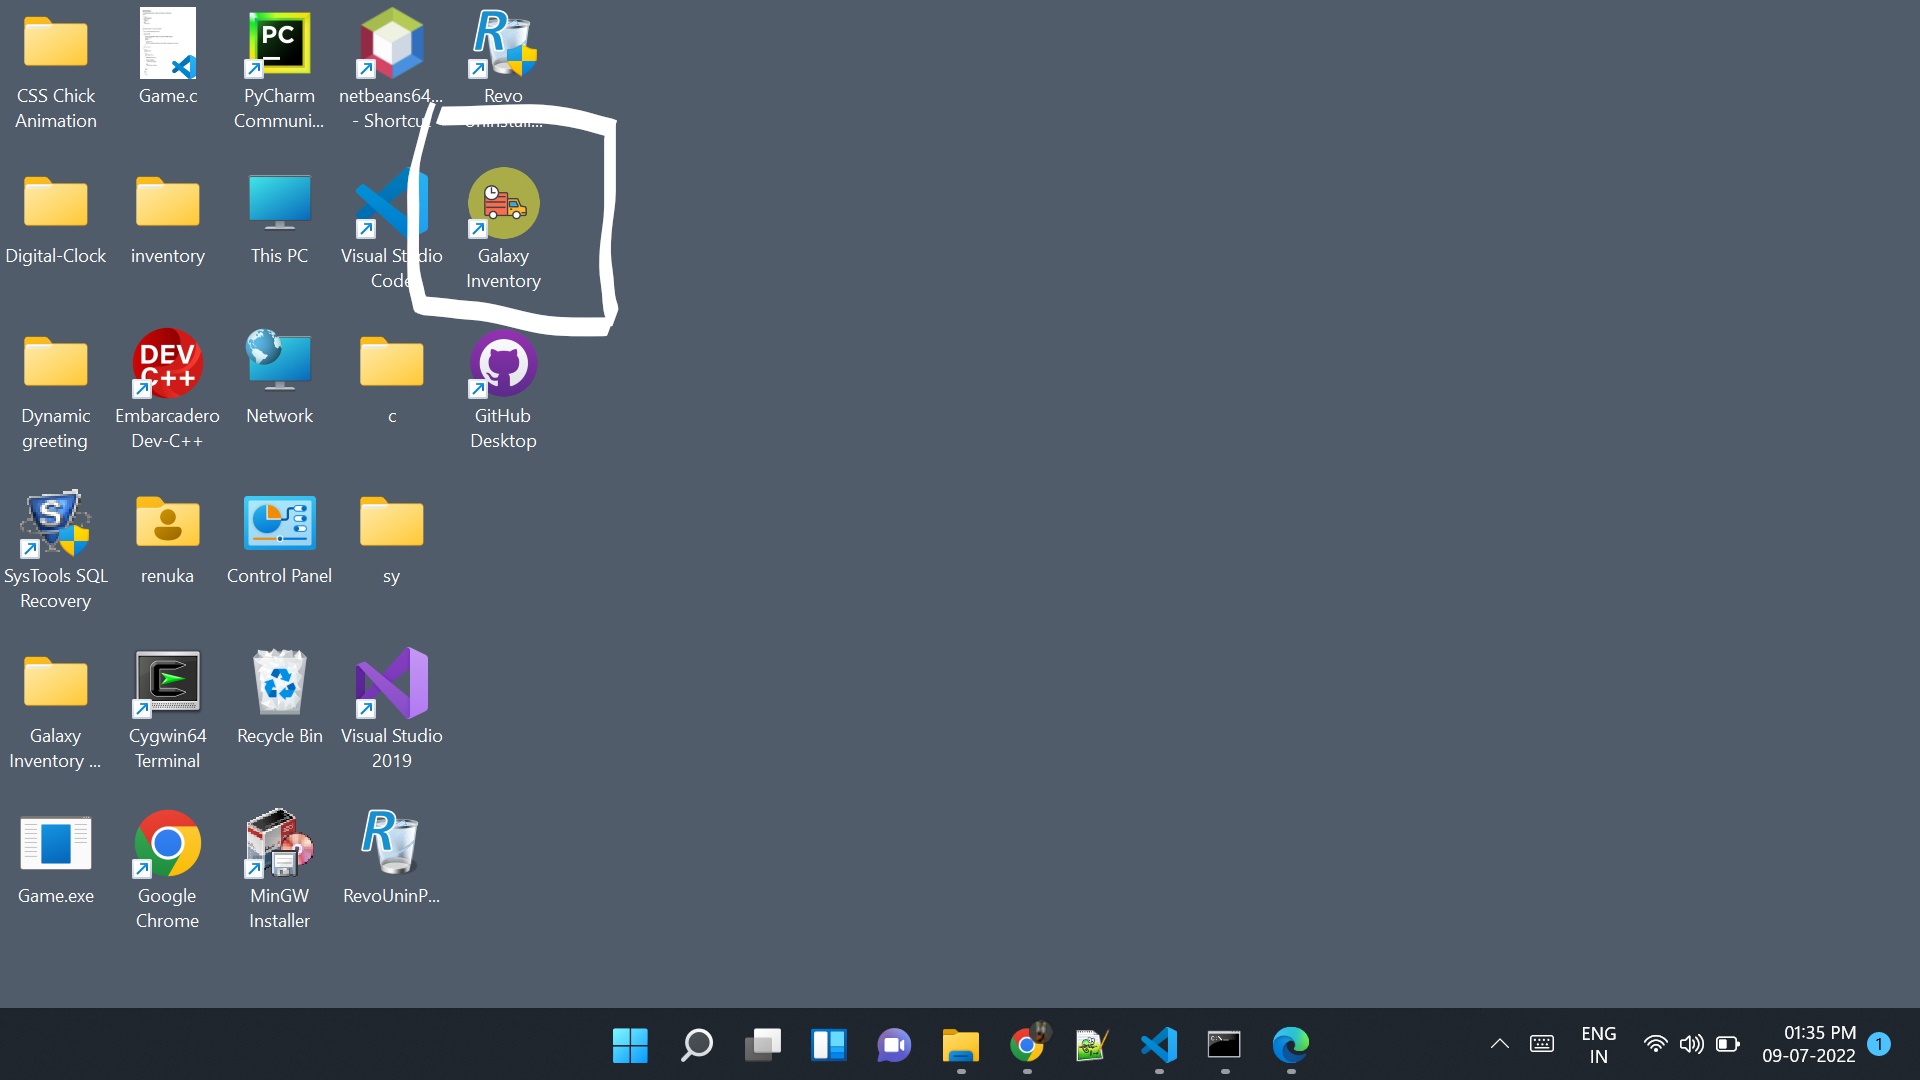
Task: Open the Windows Start menu
Action: (x=630, y=1045)
